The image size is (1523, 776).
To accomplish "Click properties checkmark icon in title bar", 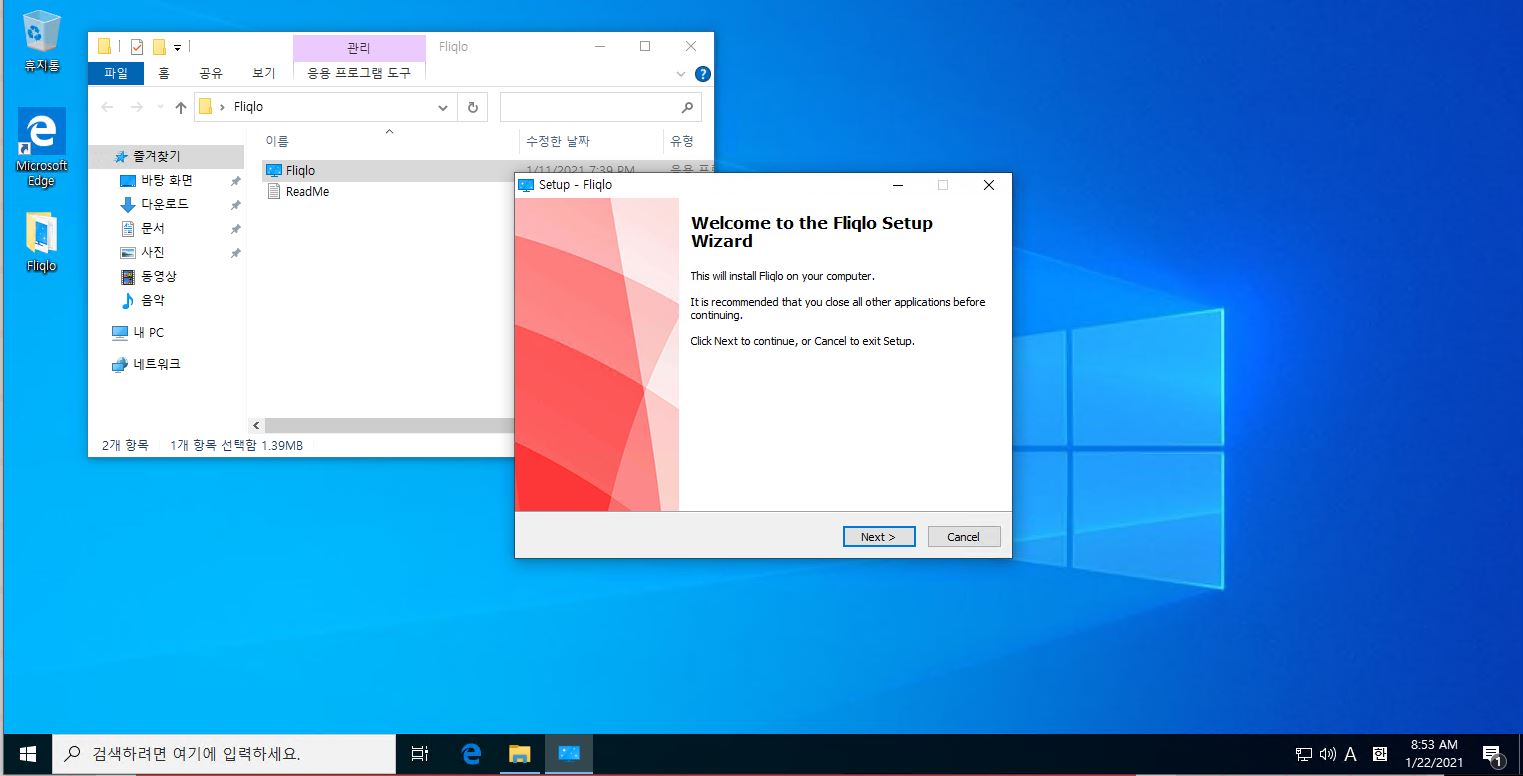I will tap(137, 47).
